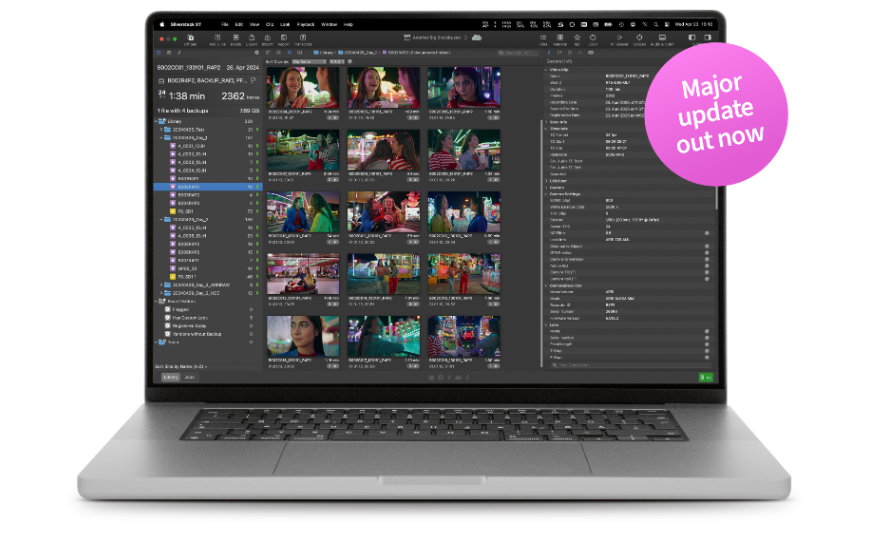Screen dimensions: 870x547
Task: Open the Clip menu in the menu bar
Action: tap(269, 23)
